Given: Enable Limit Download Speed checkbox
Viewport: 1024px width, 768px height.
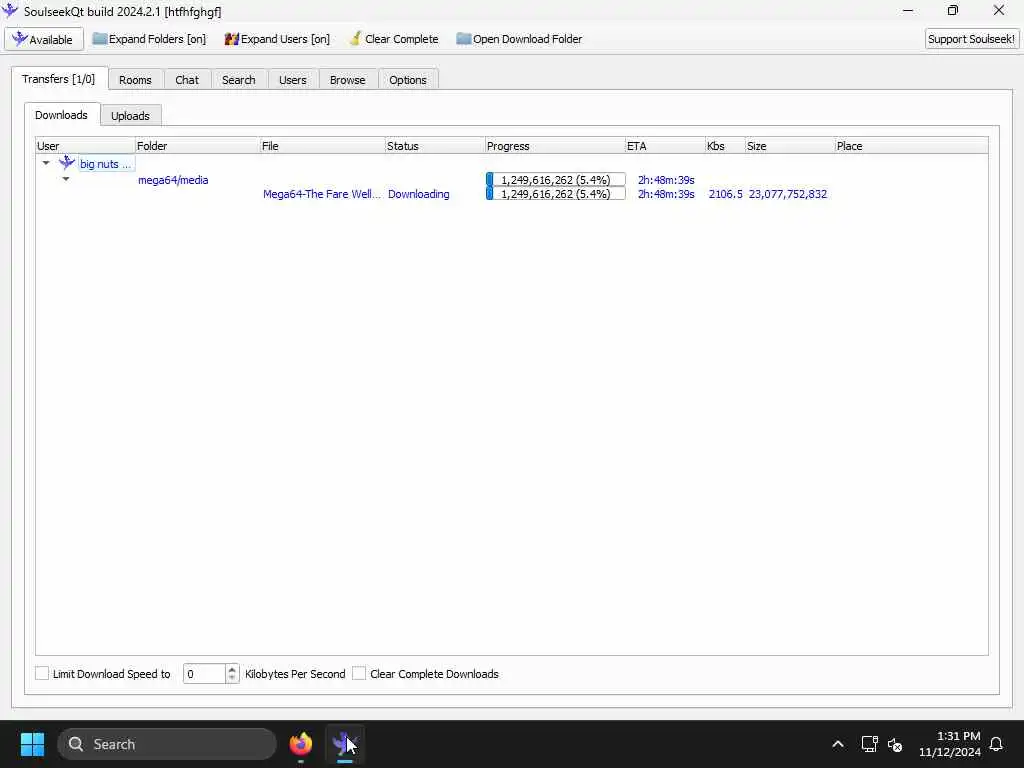Looking at the screenshot, I should click(42, 673).
